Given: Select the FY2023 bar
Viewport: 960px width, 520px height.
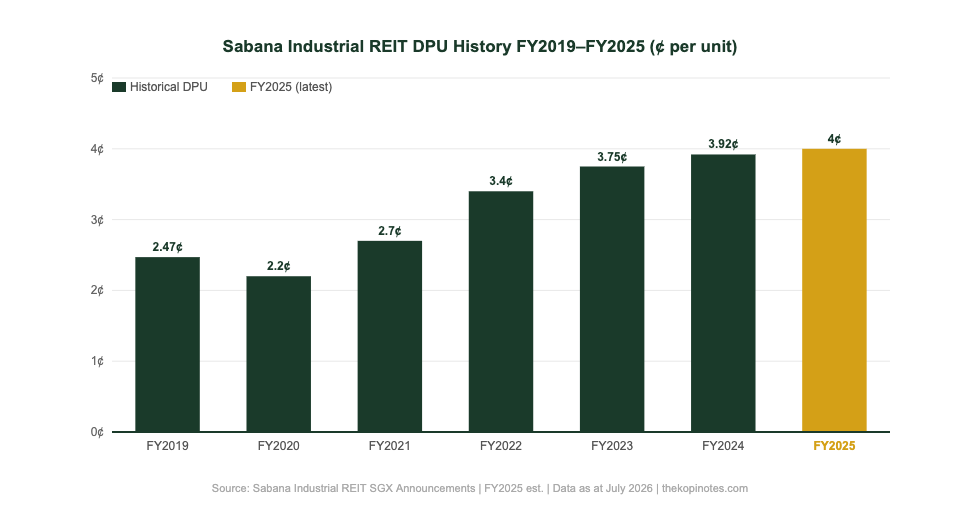Looking at the screenshot, I should [x=612, y=299].
